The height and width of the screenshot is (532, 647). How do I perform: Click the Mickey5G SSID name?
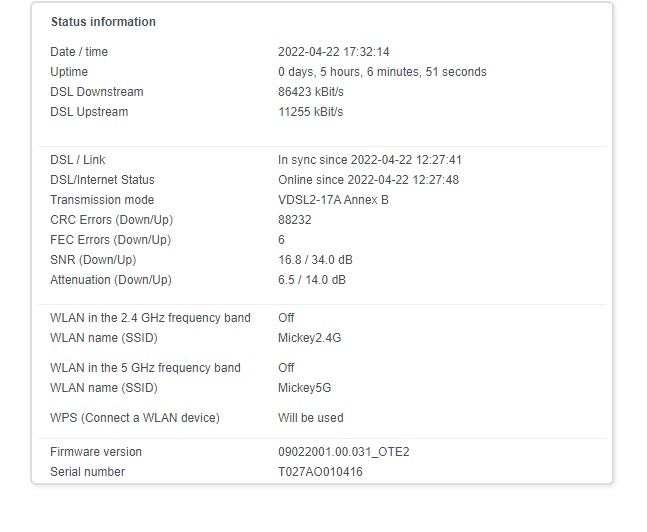point(305,388)
